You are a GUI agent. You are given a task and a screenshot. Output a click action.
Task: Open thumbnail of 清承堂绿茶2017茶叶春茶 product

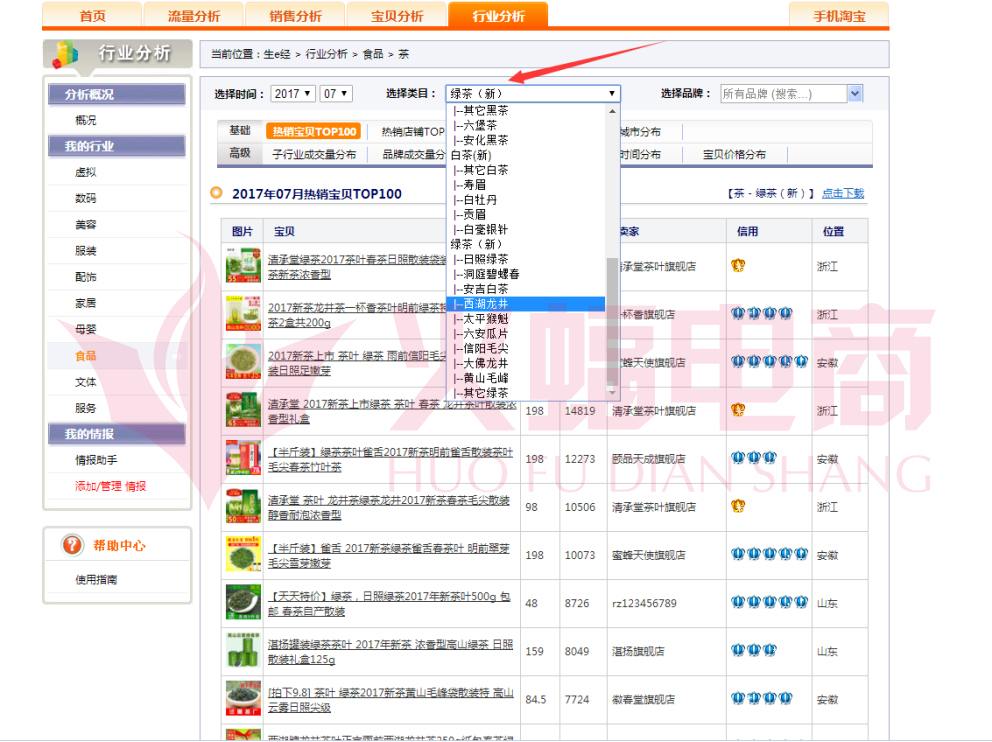point(243,266)
